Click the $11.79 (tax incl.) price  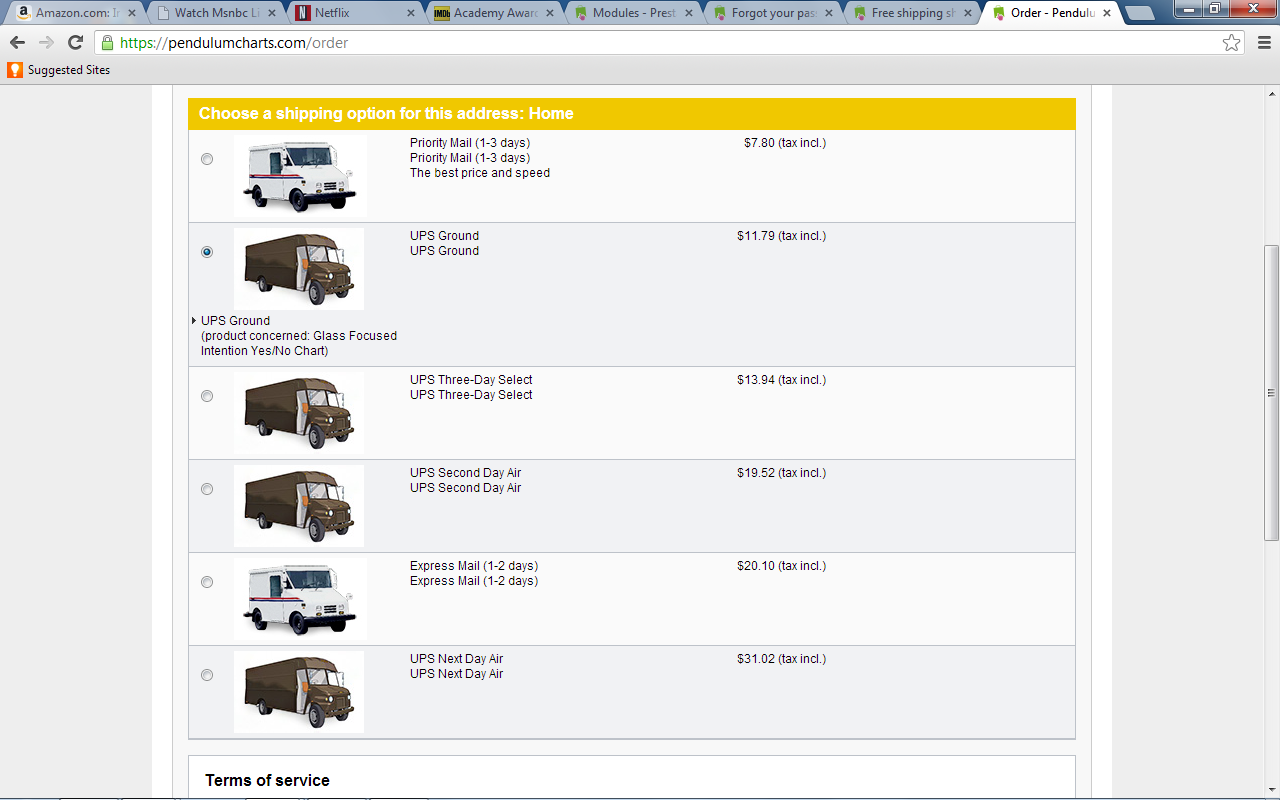(781, 236)
